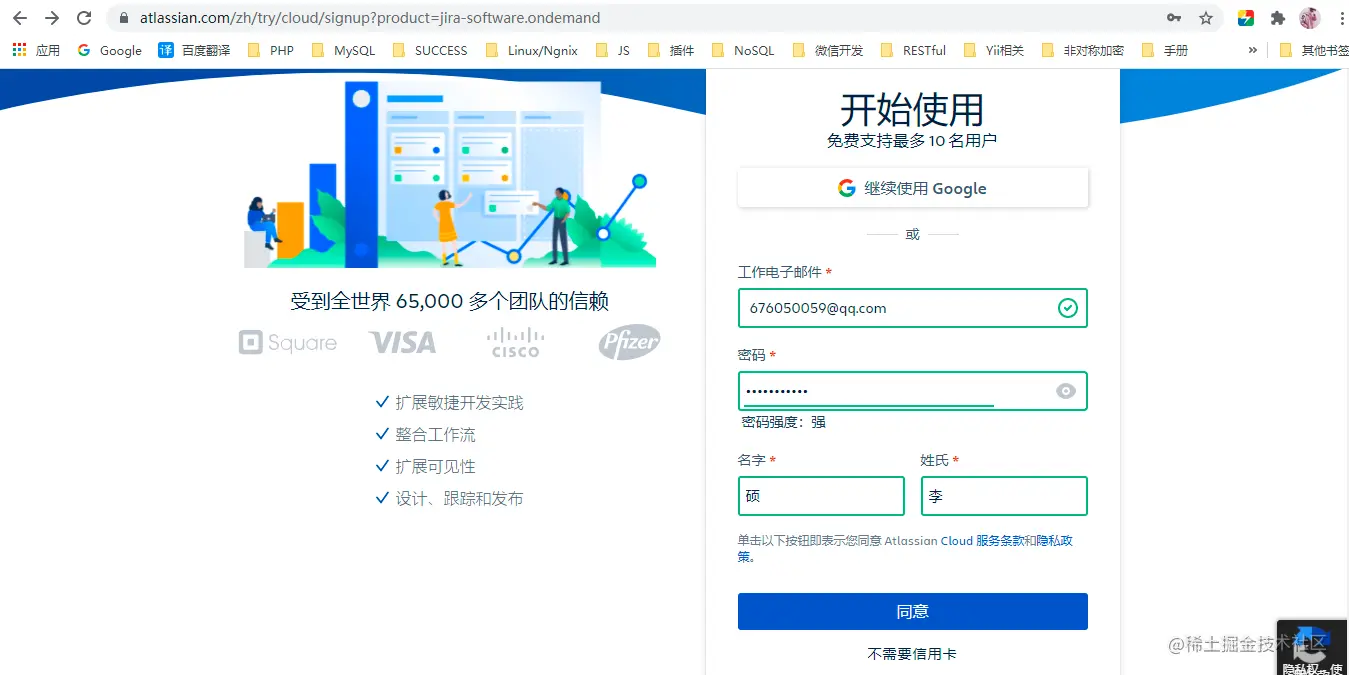Click the lock icon in address bar

tap(124, 18)
